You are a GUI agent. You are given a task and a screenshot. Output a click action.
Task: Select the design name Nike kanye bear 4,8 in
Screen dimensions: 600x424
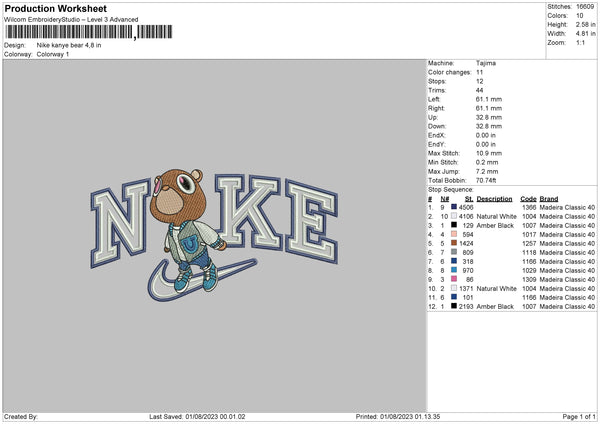pyautogui.click(x=69, y=45)
